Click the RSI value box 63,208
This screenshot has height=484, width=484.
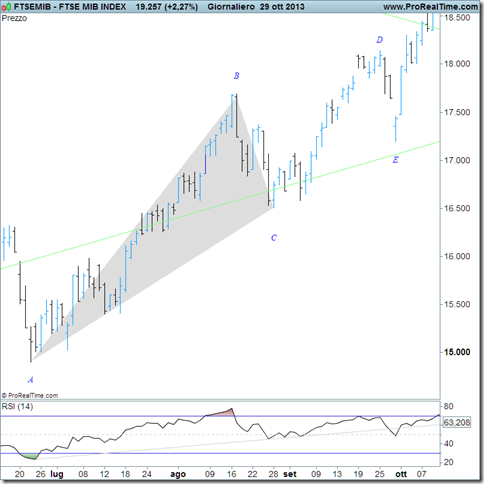click(457, 423)
